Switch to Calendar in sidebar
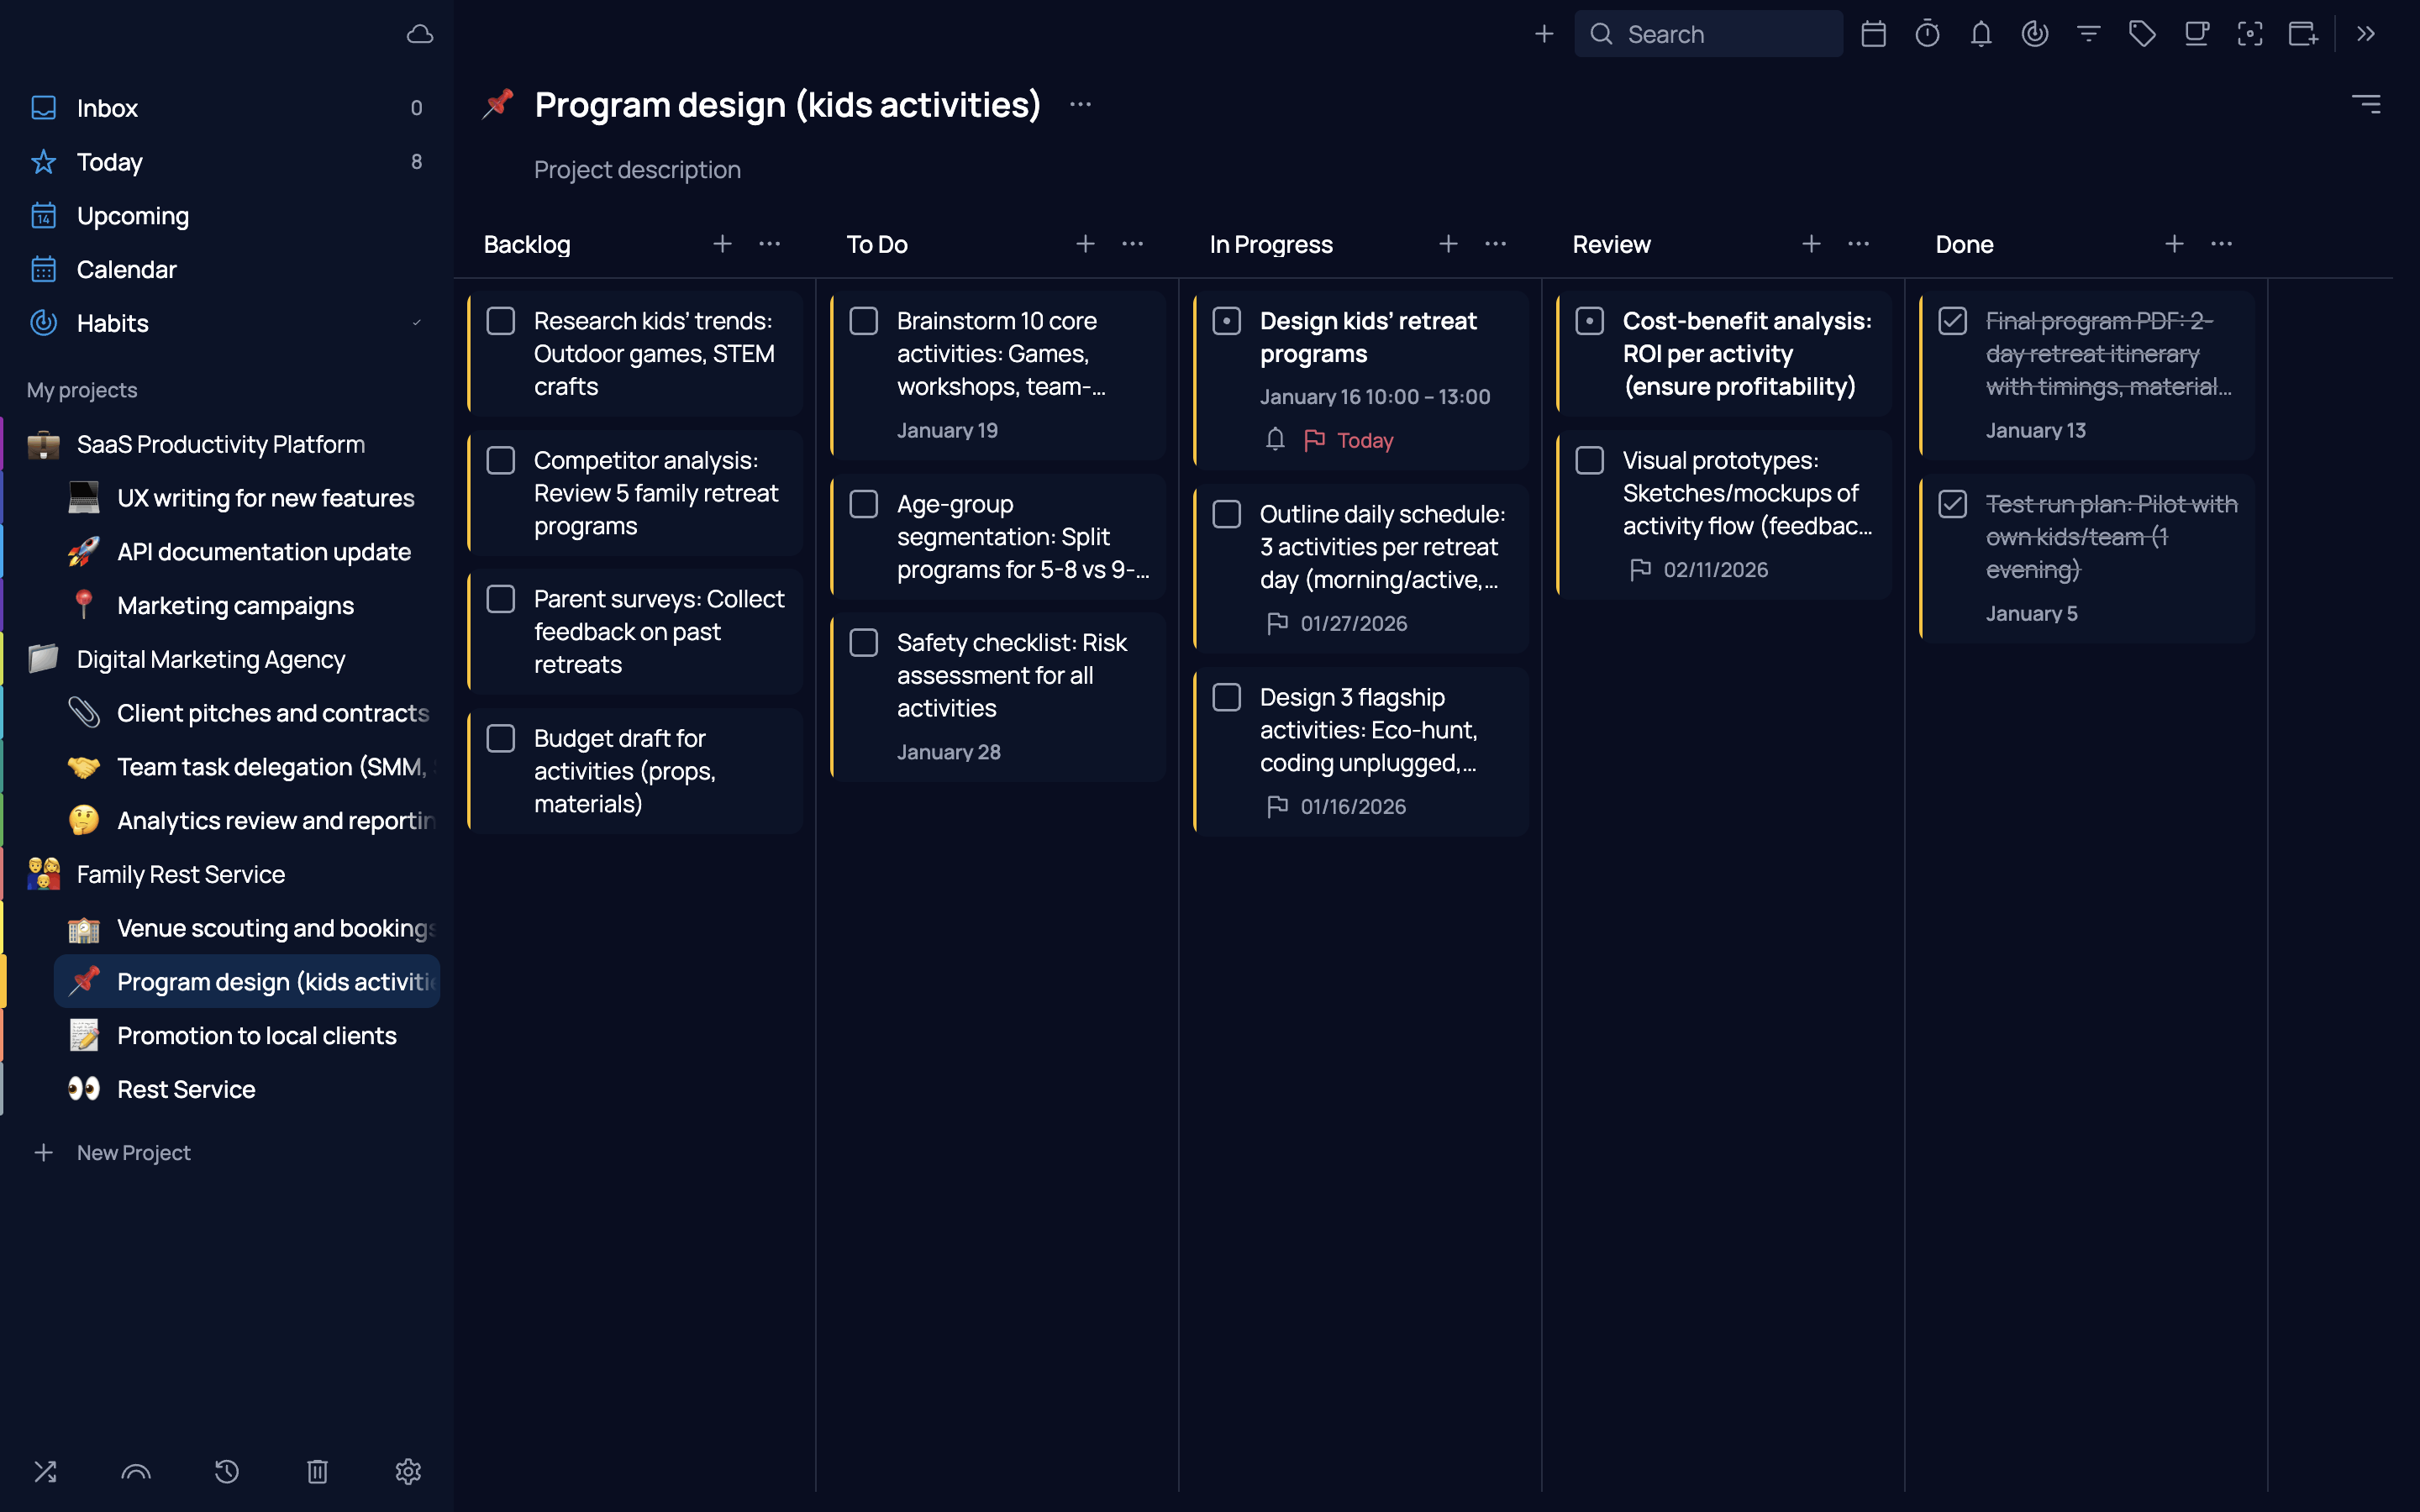This screenshot has width=2420, height=1512. [x=126, y=269]
